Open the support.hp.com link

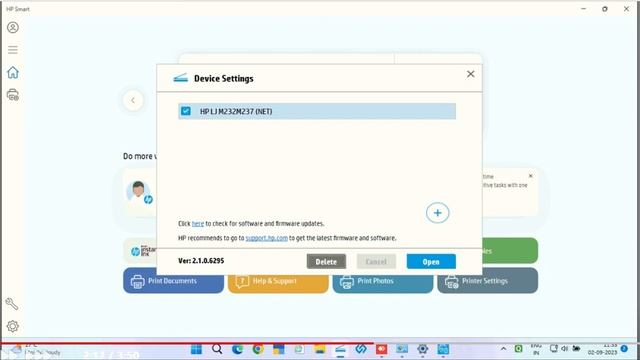(x=267, y=238)
